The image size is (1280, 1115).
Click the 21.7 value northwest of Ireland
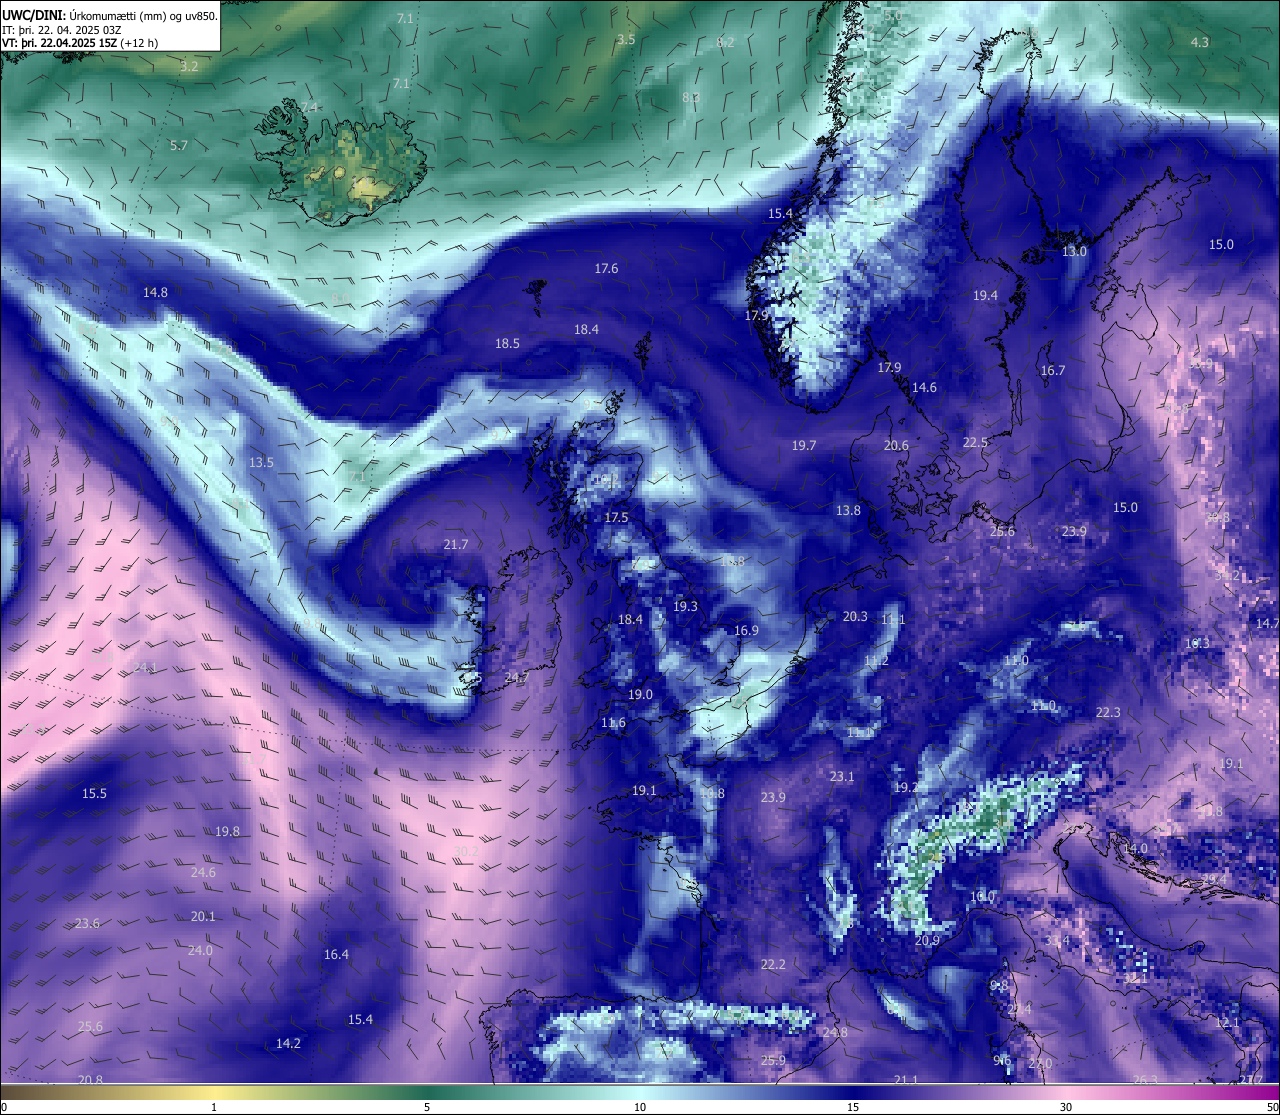point(455,544)
